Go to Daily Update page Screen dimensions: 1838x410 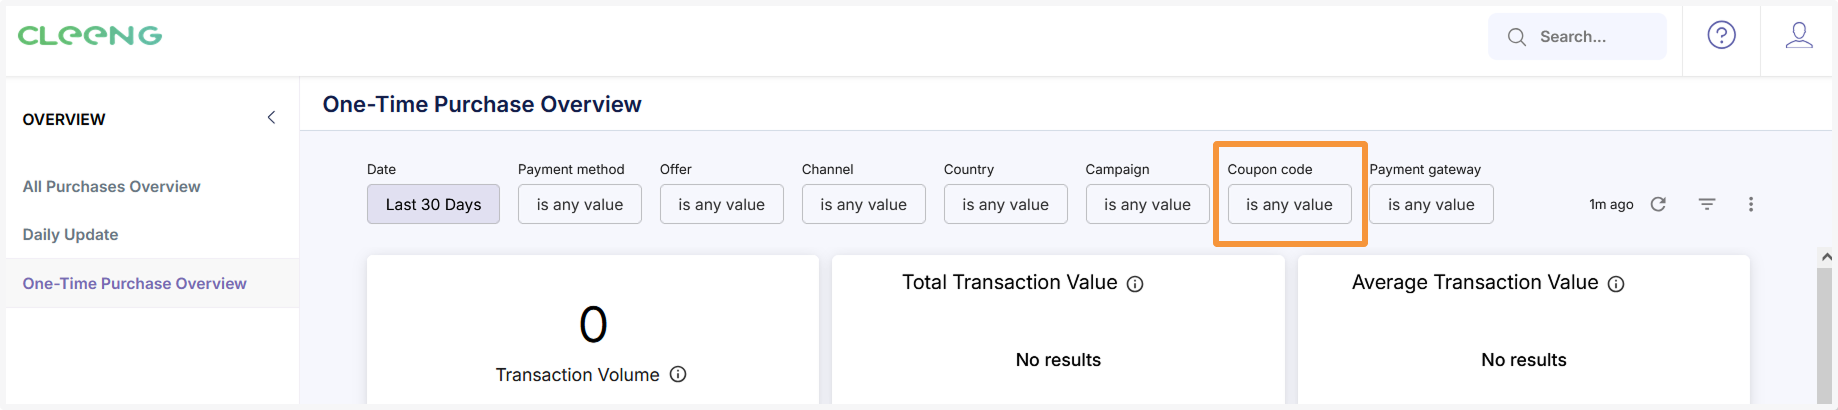coord(70,235)
